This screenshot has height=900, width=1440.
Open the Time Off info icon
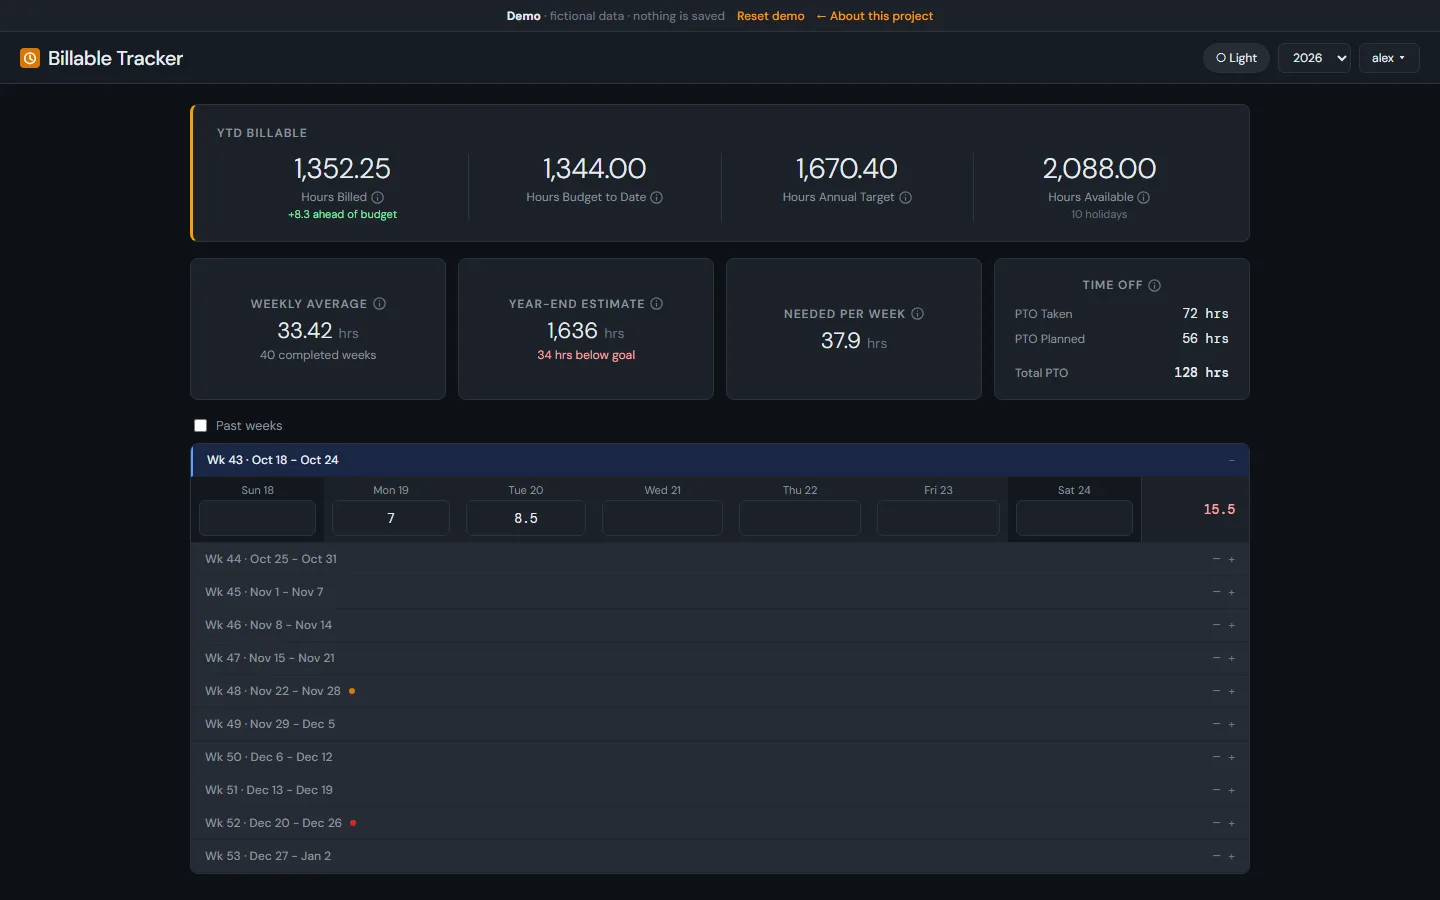coord(1155,285)
